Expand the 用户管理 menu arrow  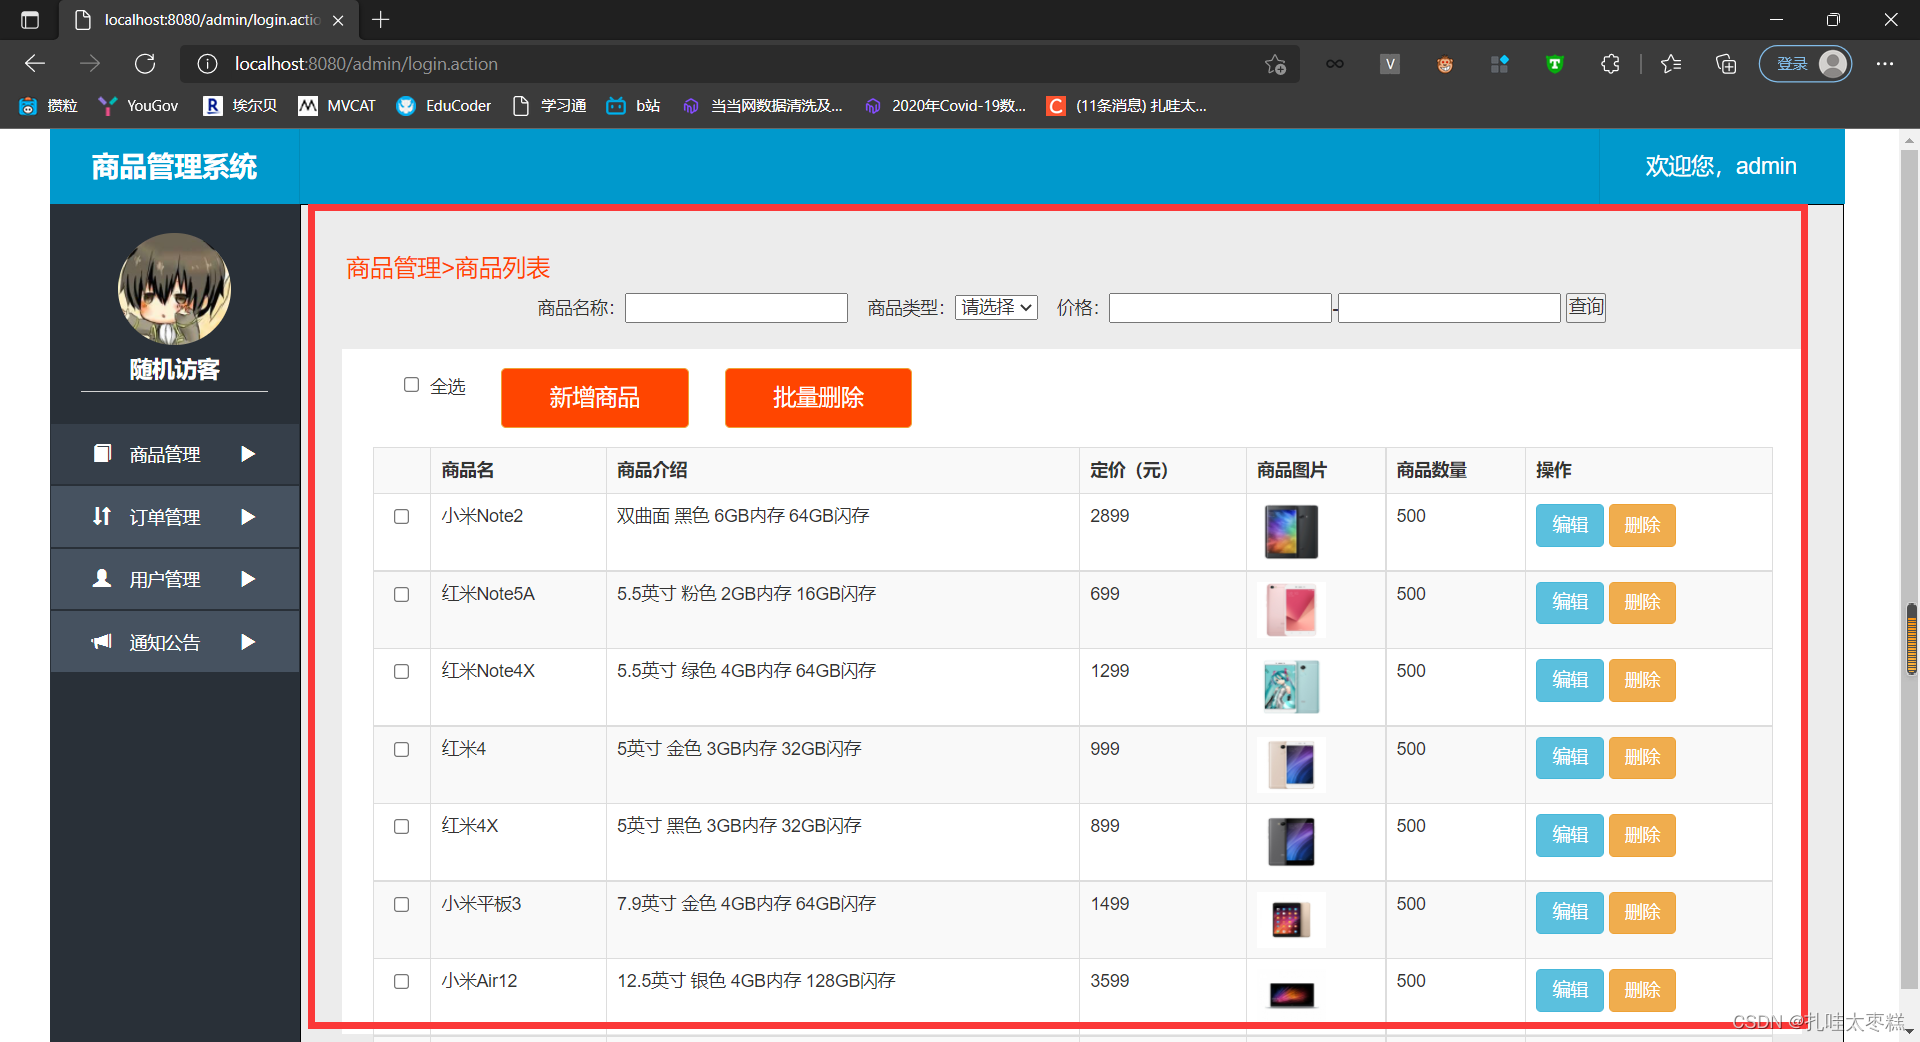[248, 579]
